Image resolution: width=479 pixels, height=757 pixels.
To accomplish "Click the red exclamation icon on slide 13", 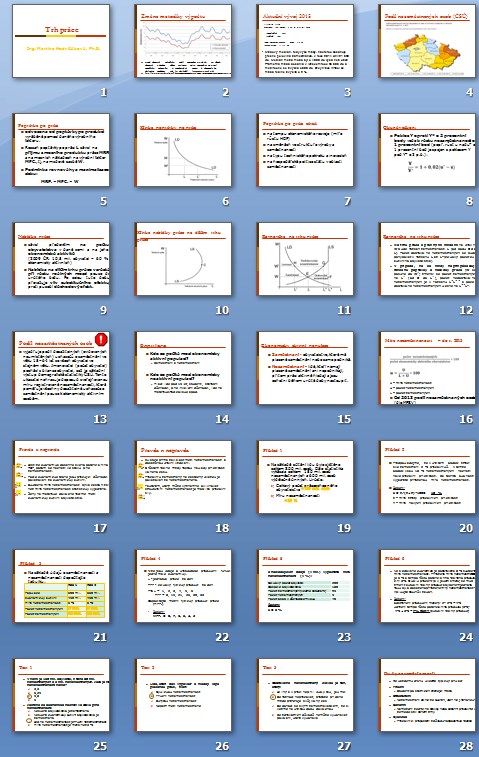I will (101, 339).
